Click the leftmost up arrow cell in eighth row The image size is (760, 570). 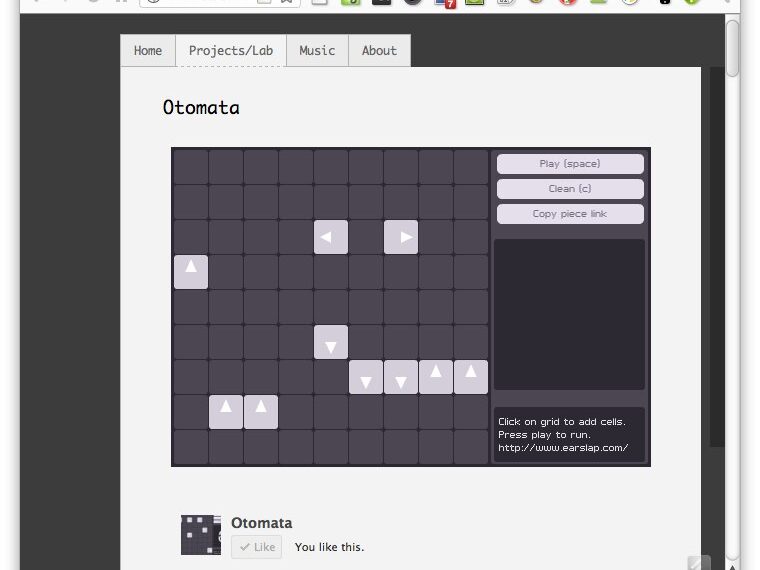click(226, 412)
